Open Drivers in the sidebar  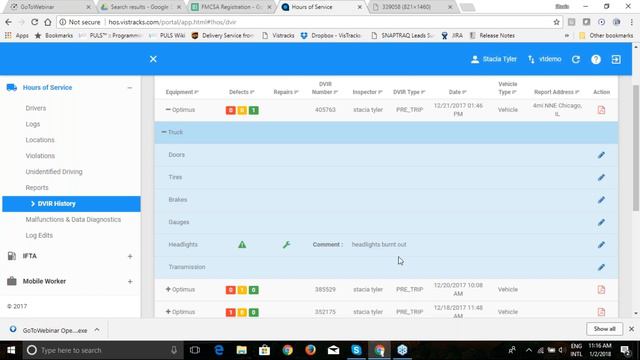coord(36,108)
